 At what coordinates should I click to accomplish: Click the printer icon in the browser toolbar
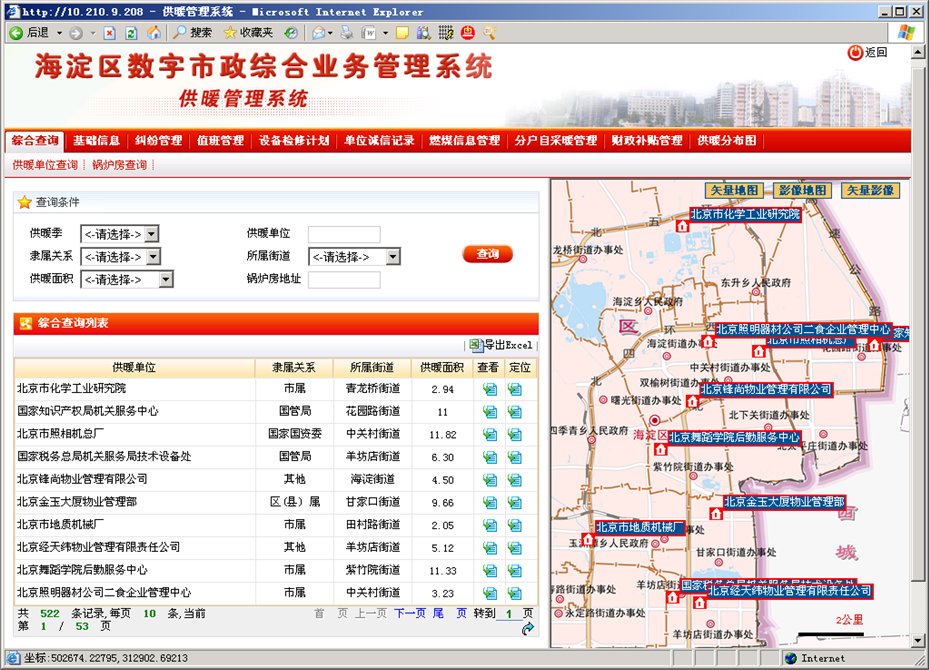(x=347, y=33)
